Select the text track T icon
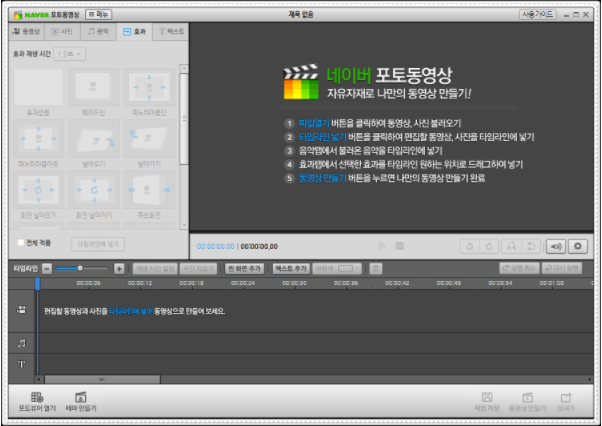This screenshot has width=602, height=426. (x=22, y=364)
